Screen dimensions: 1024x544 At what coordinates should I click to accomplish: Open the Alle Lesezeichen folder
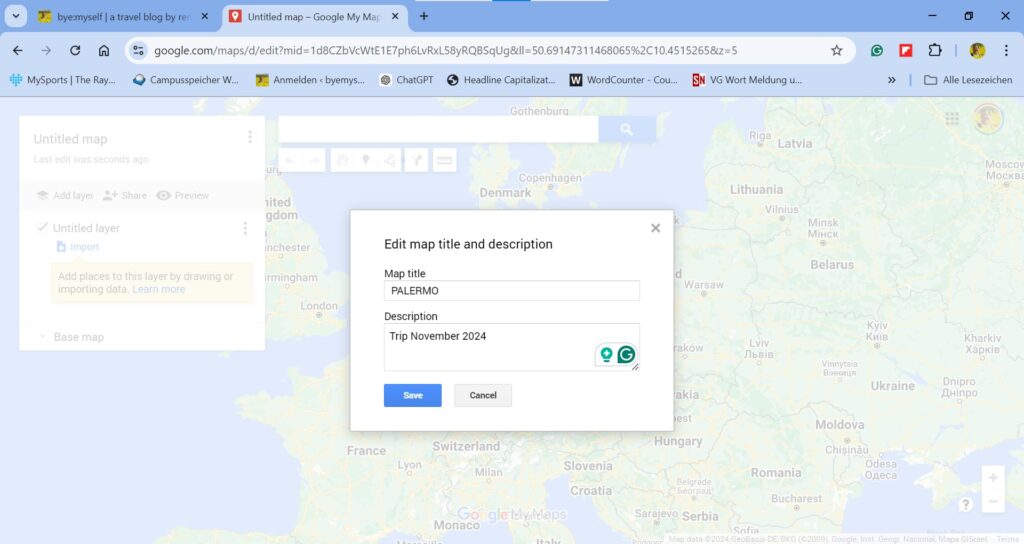pyautogui.click(x=968, y=80)
